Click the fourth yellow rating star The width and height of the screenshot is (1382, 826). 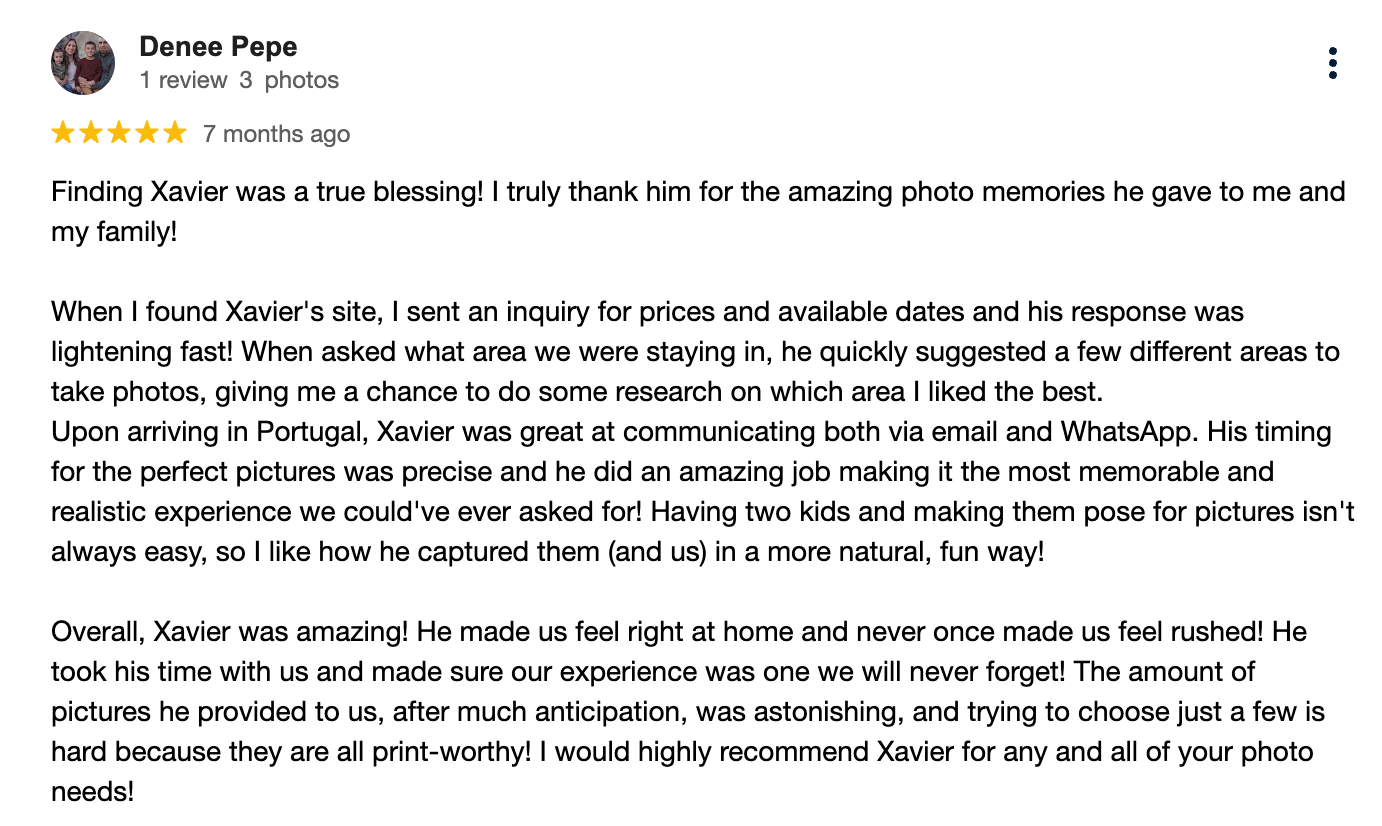pyautogui.click(x=147, y=132)
